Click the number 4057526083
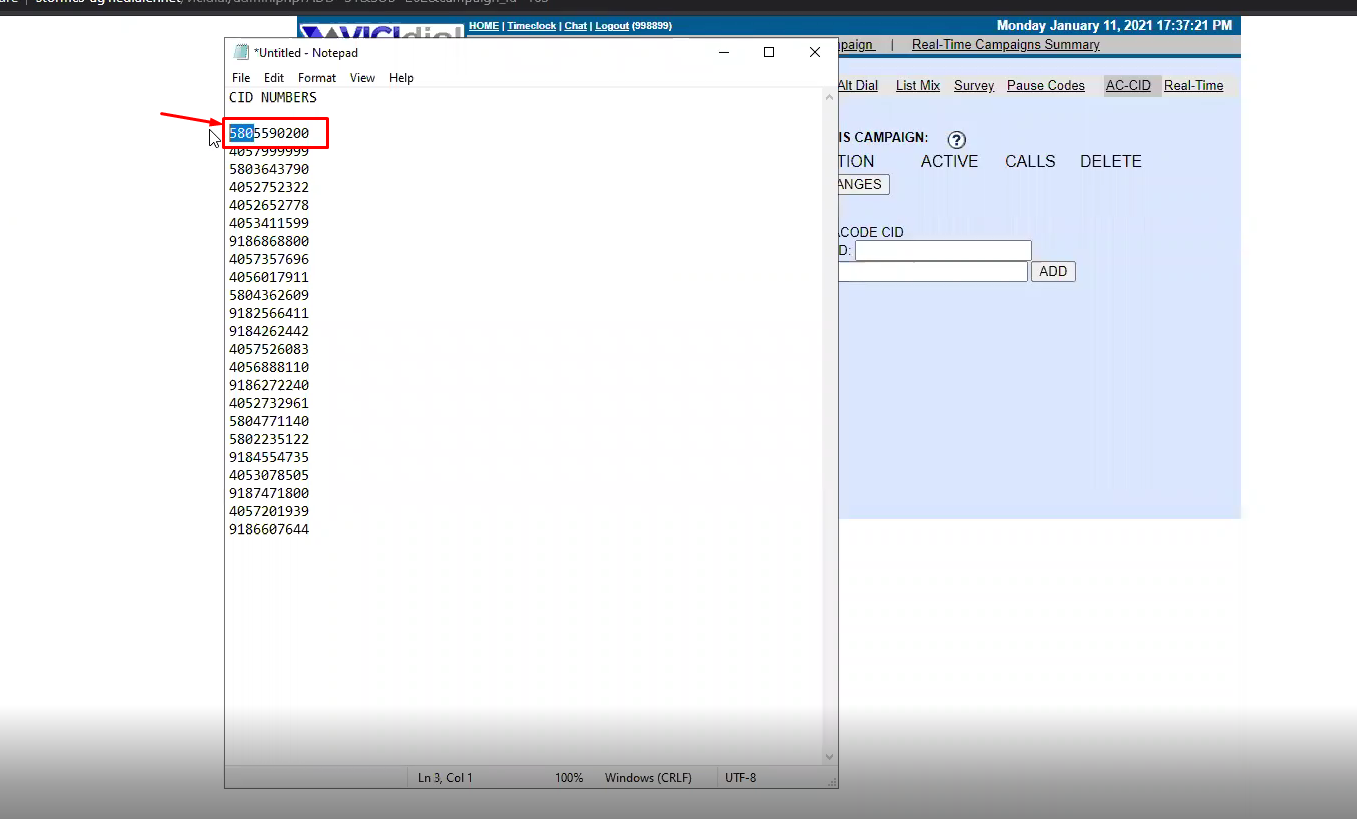Image resolution: width=1357 pixels, height=819 pixels. (x=269, y=349)
